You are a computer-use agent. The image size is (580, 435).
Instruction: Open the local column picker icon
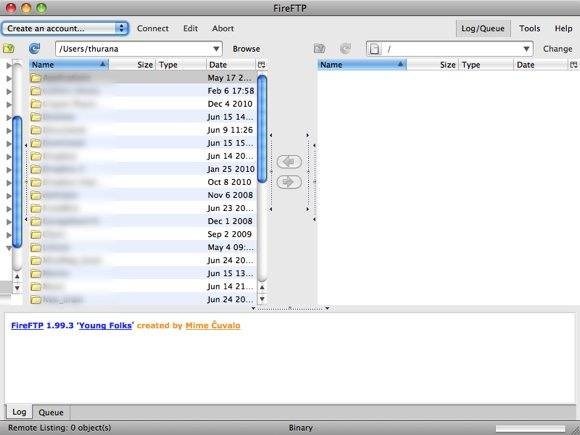click(x=262, y=65)
